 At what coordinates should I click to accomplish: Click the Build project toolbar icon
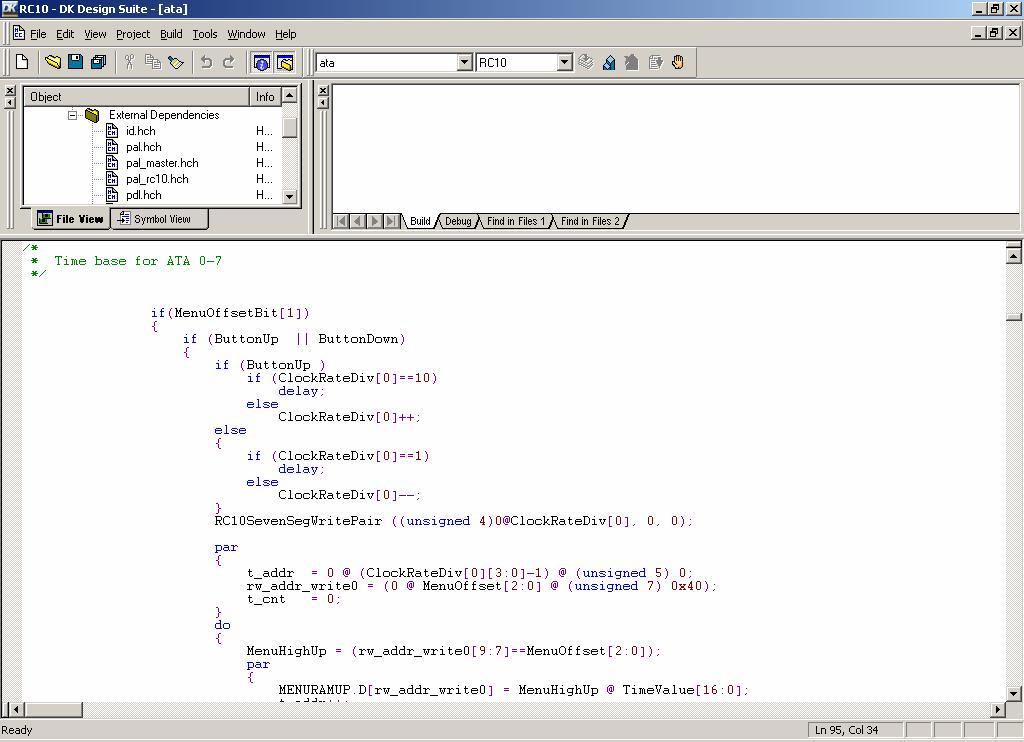[x=609, y=62]
